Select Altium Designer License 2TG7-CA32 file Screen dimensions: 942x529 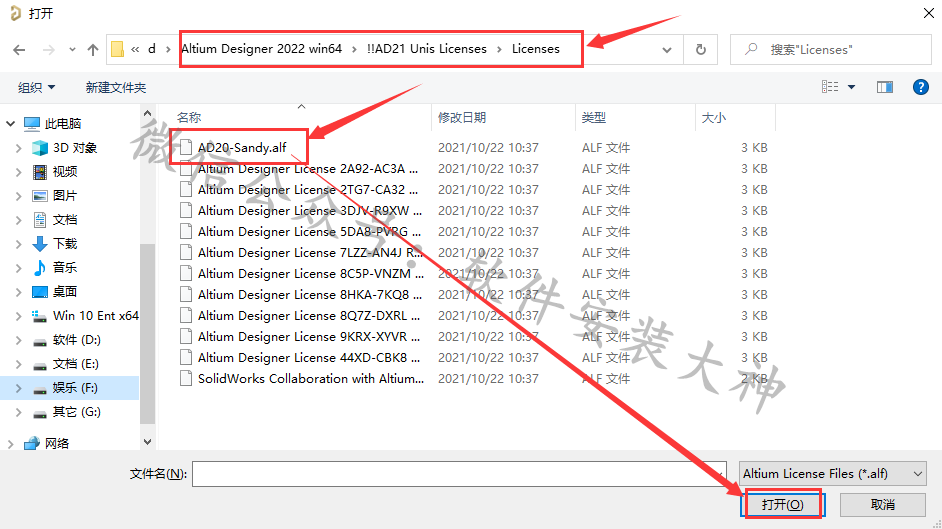tap(308, 190)
